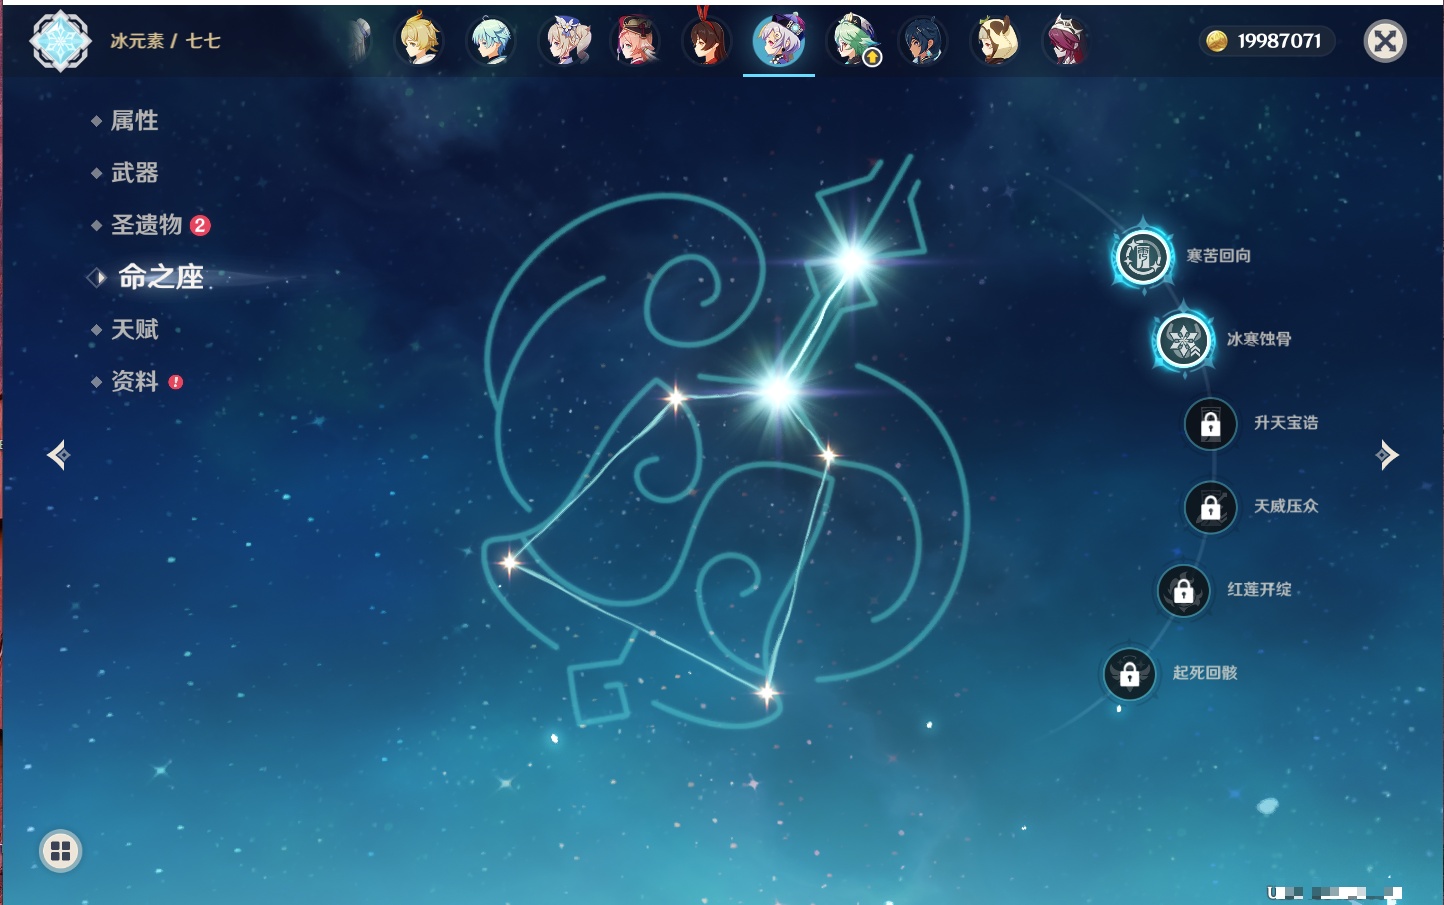Select Sayu's hooded avatar
Viewport: 1444px width, 905px height.
click(x=994, y=41)
